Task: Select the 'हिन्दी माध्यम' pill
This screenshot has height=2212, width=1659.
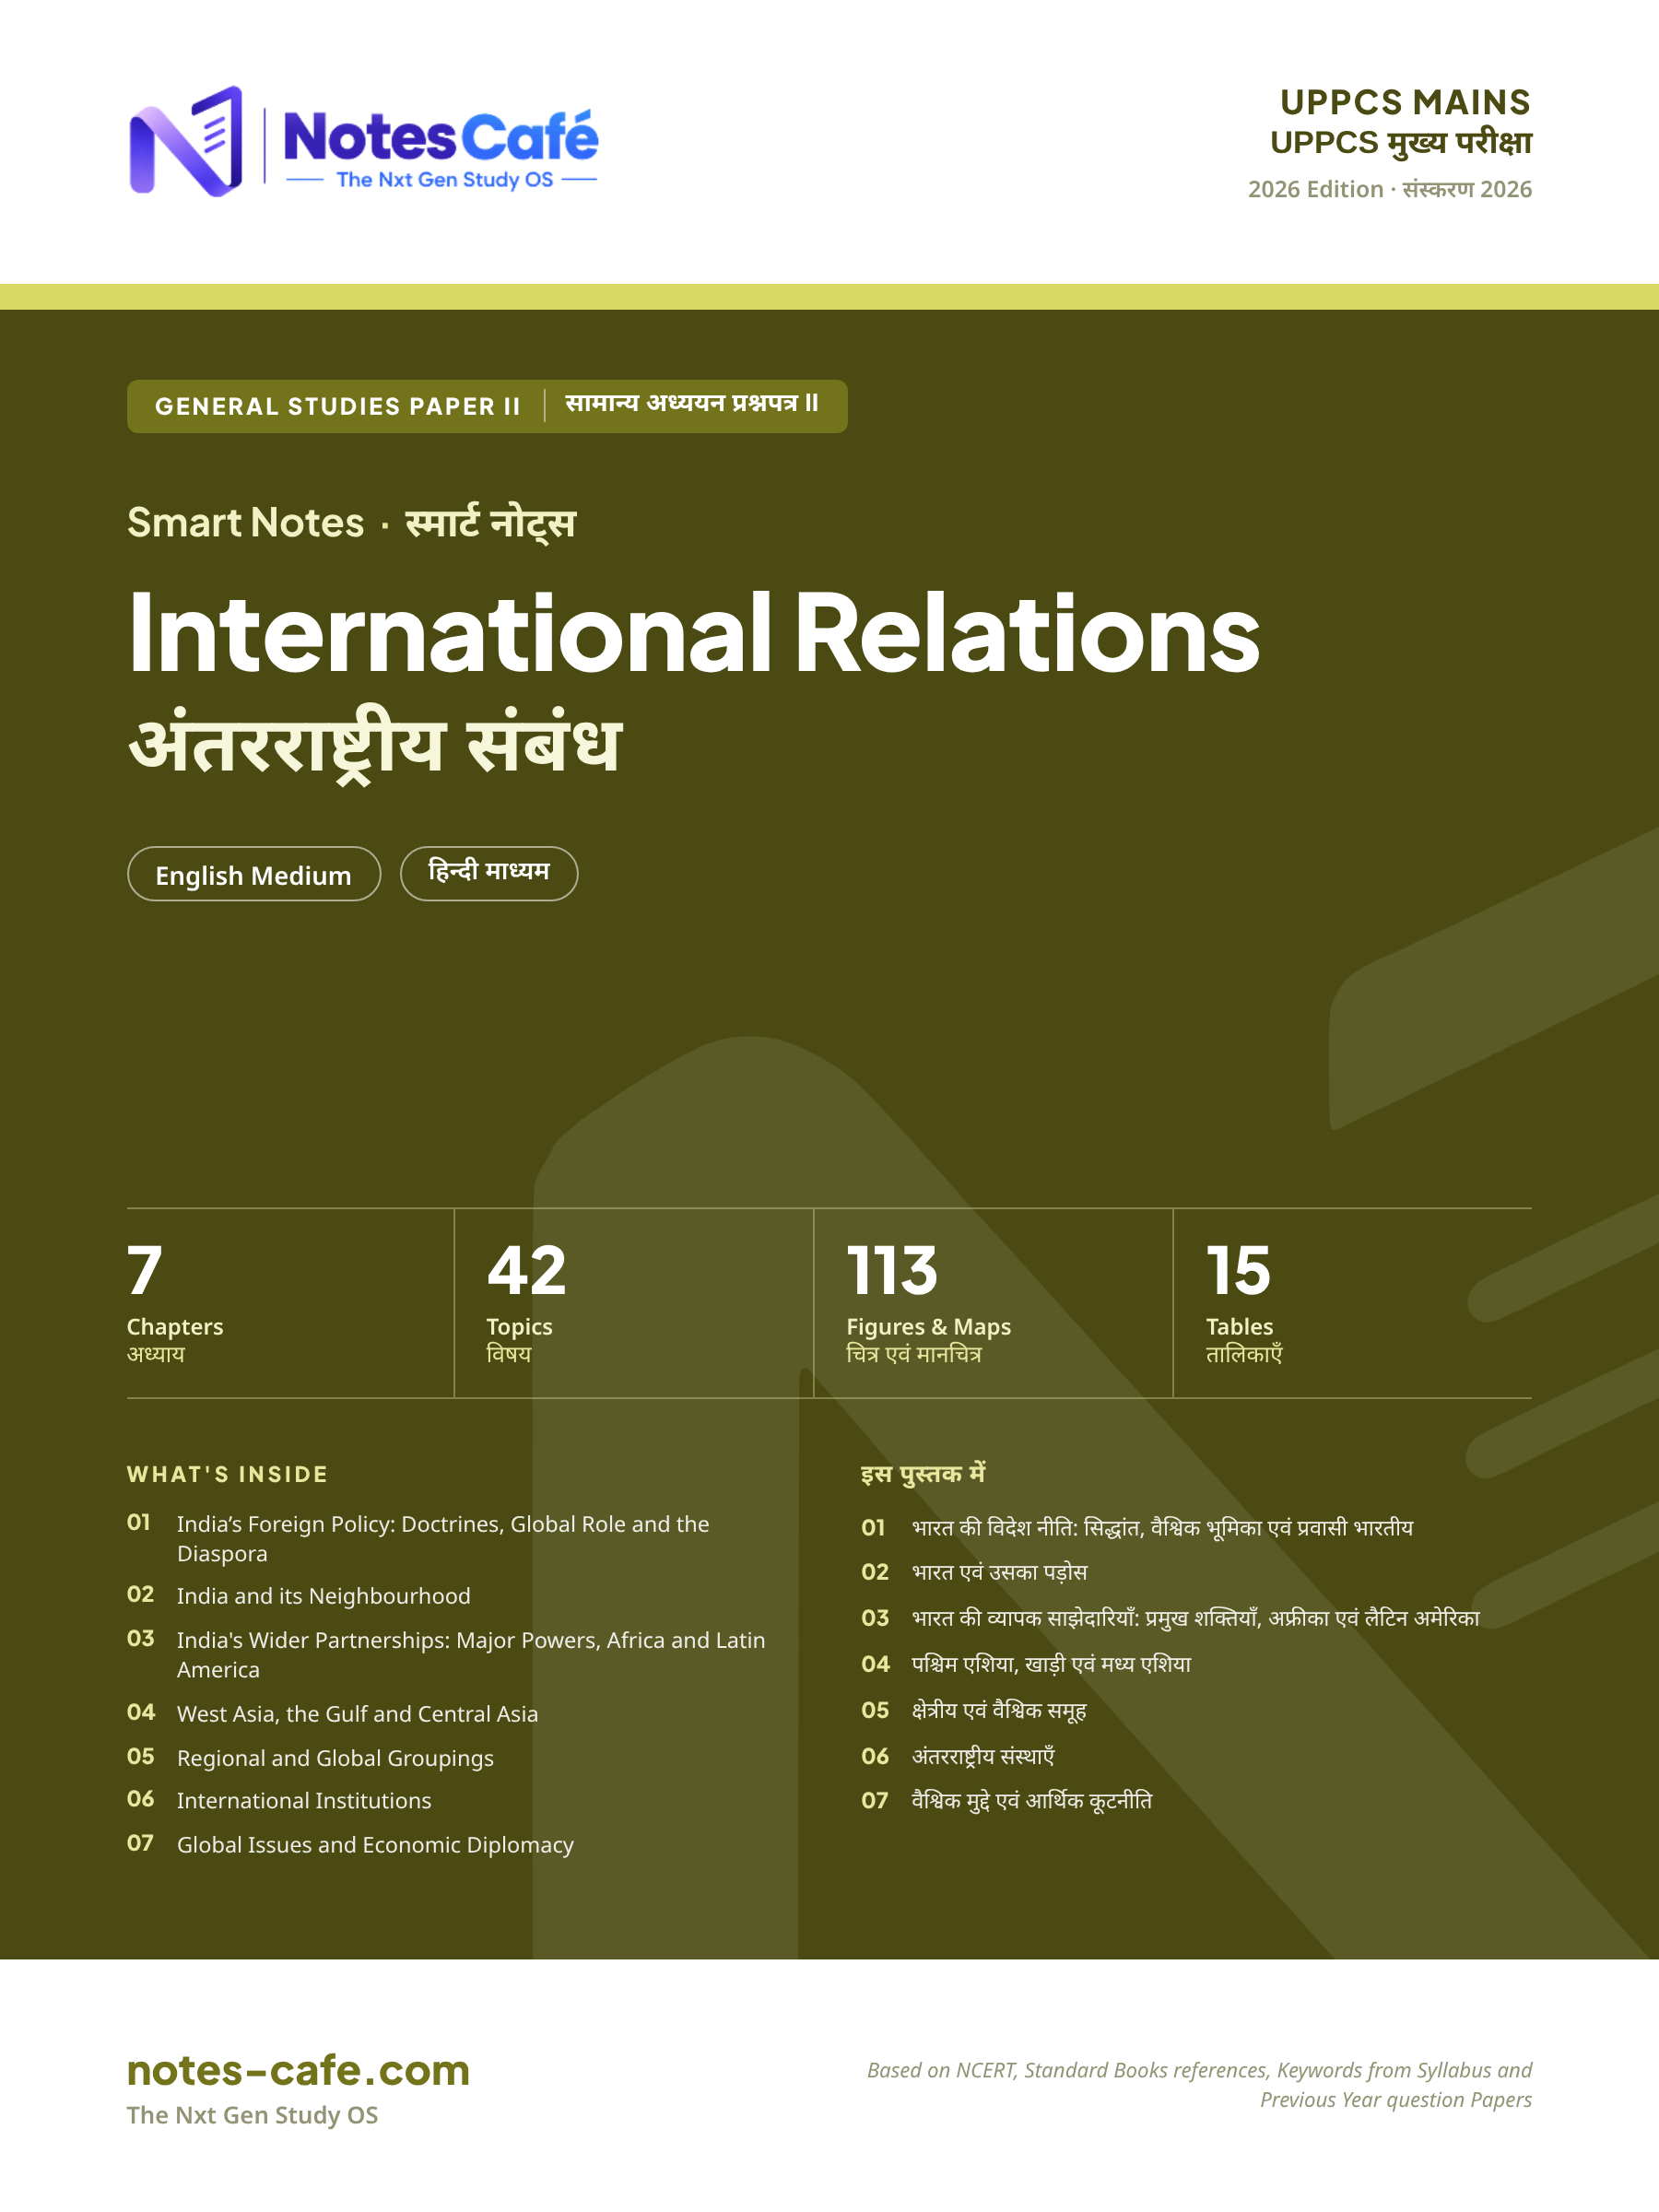Action: click(x=489, y=874)
